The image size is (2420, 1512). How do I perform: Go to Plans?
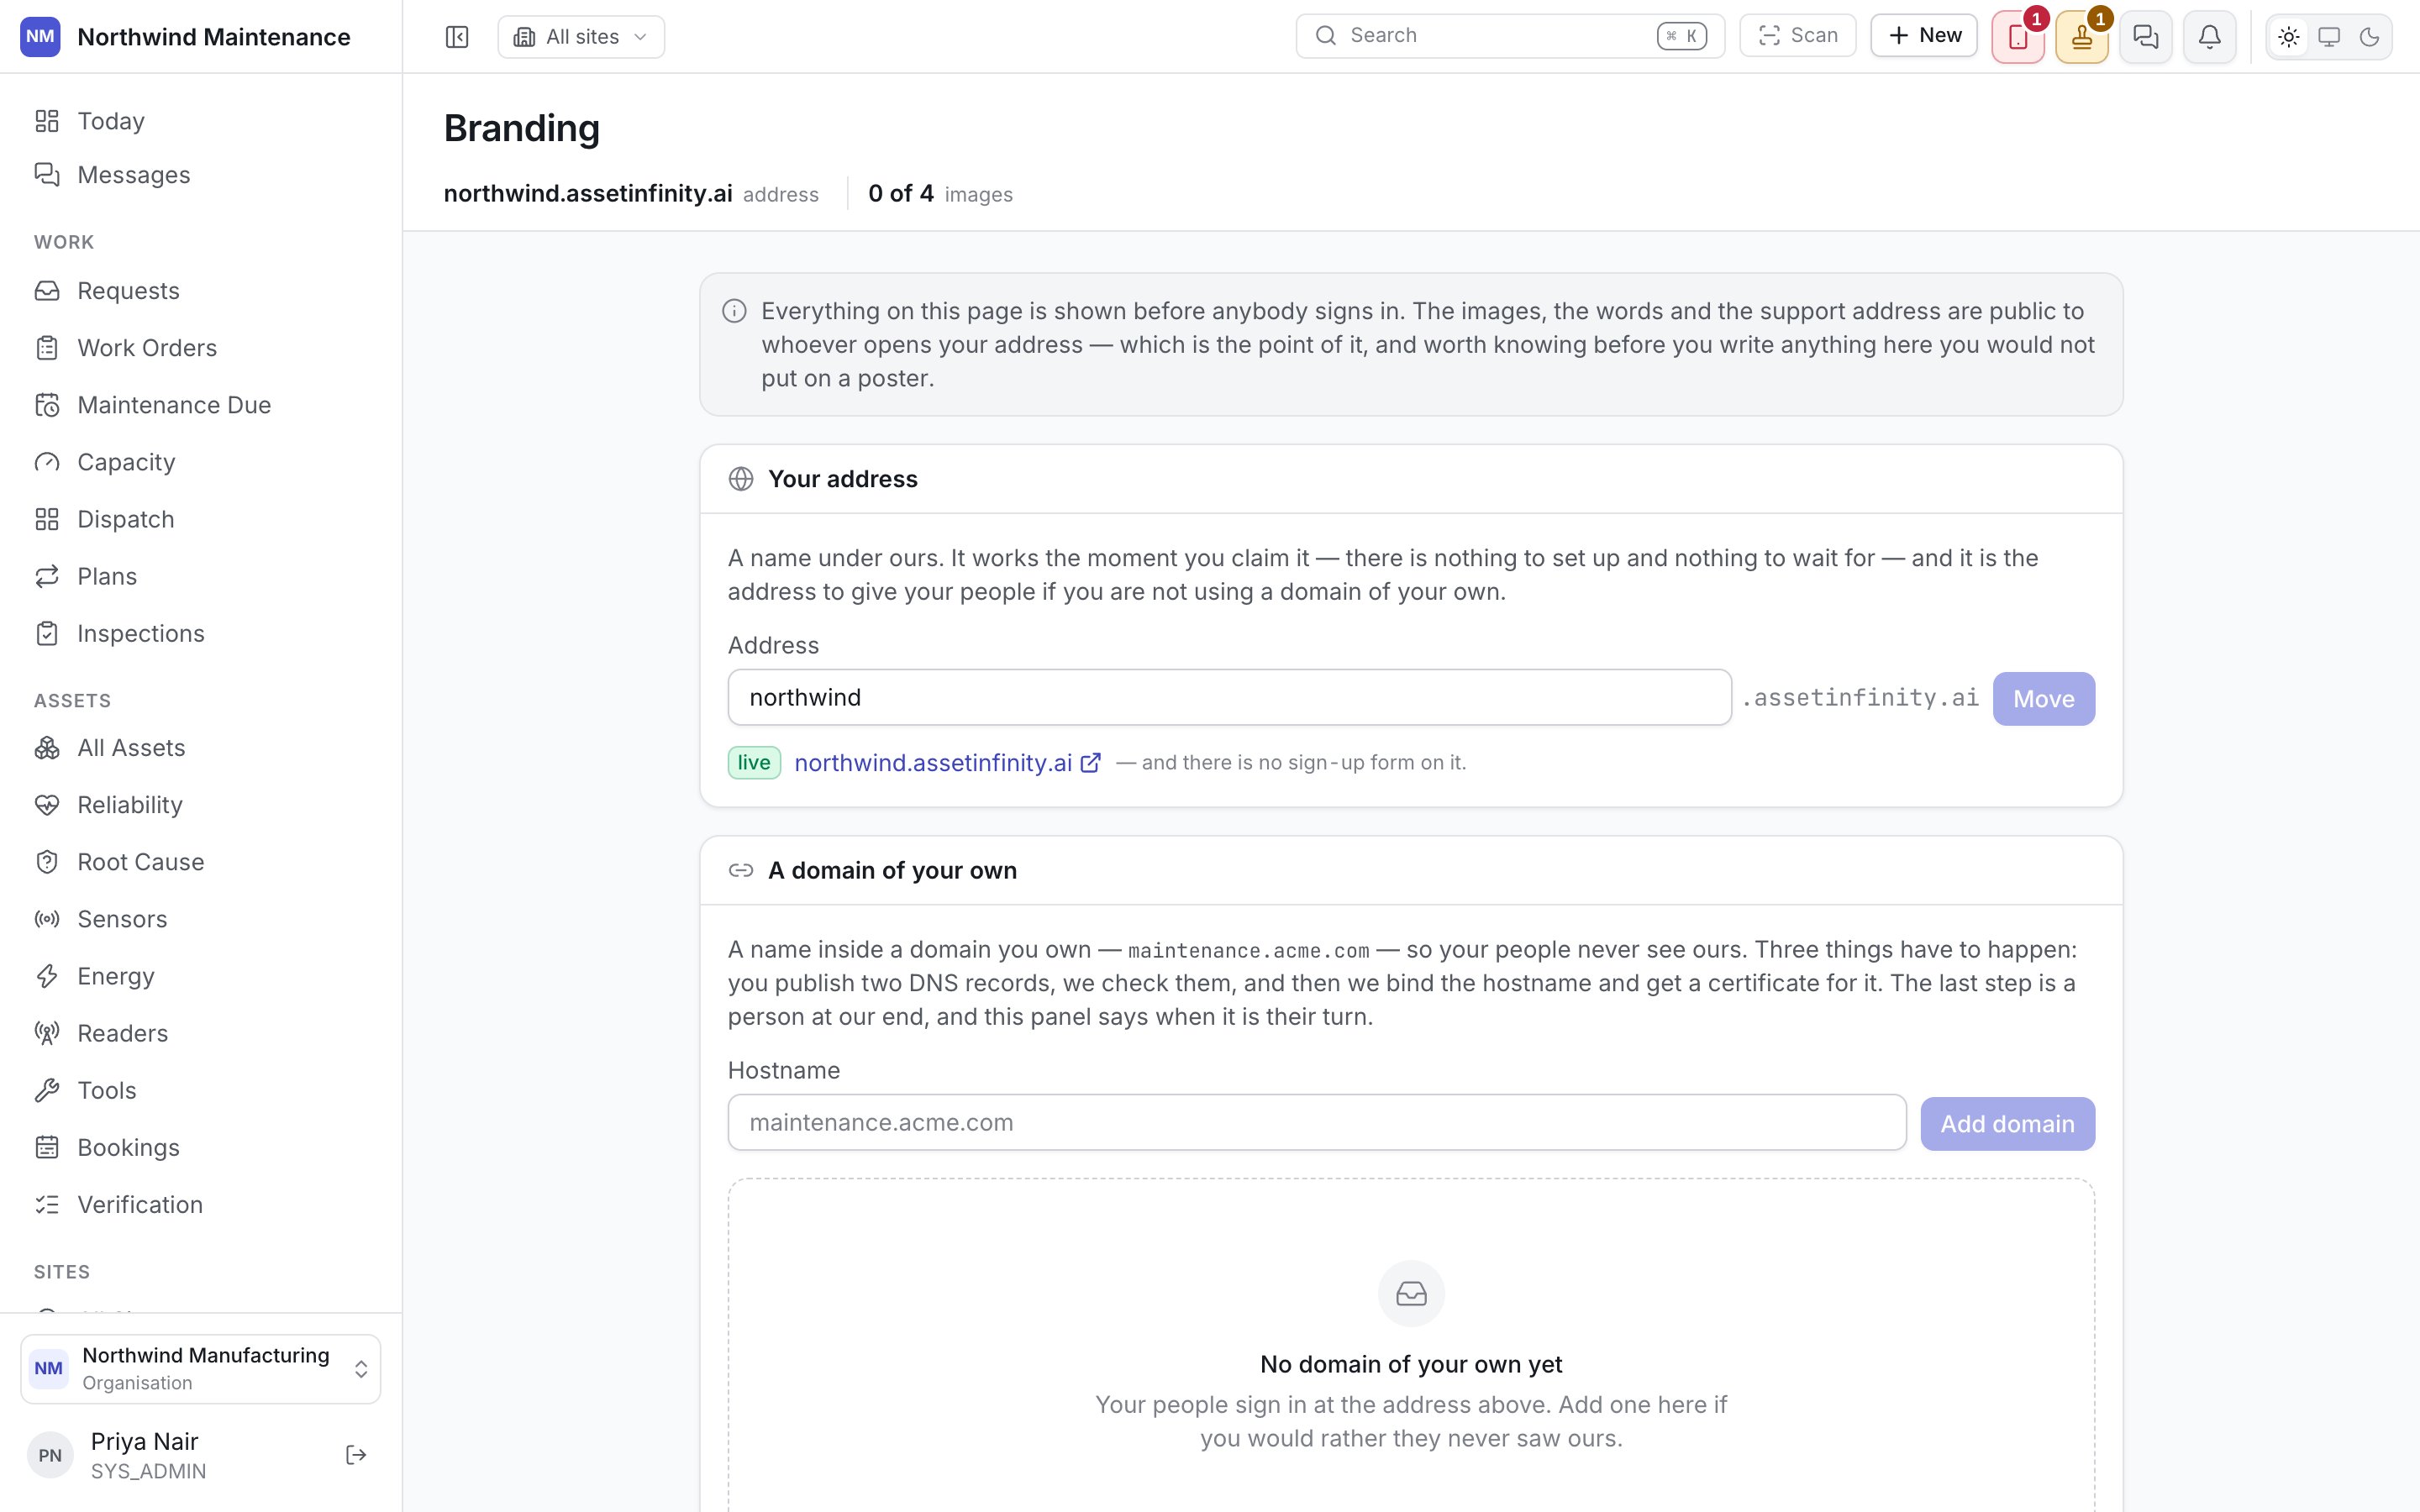pos(201,576)
